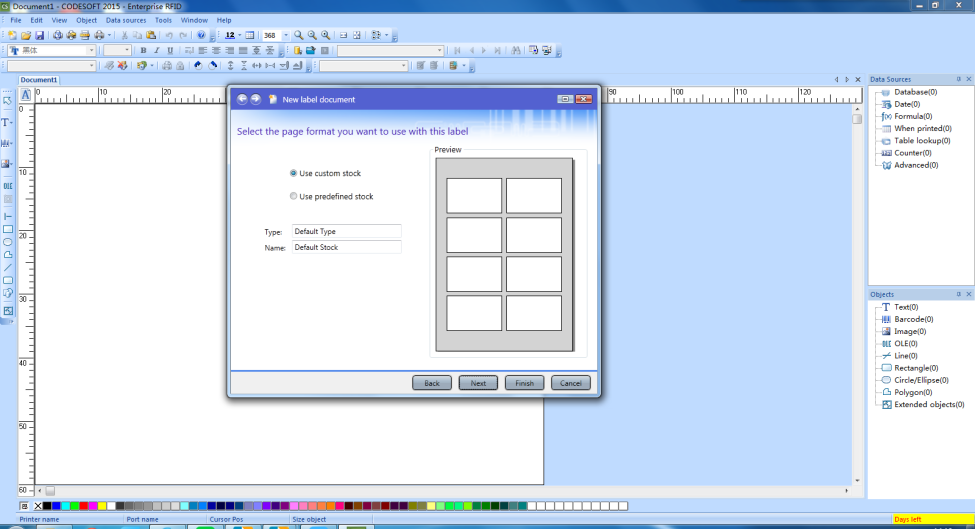Screen dimensions: 975x529
Task: Click wizard navigate-back arrow icon
Action: (242, 99)
